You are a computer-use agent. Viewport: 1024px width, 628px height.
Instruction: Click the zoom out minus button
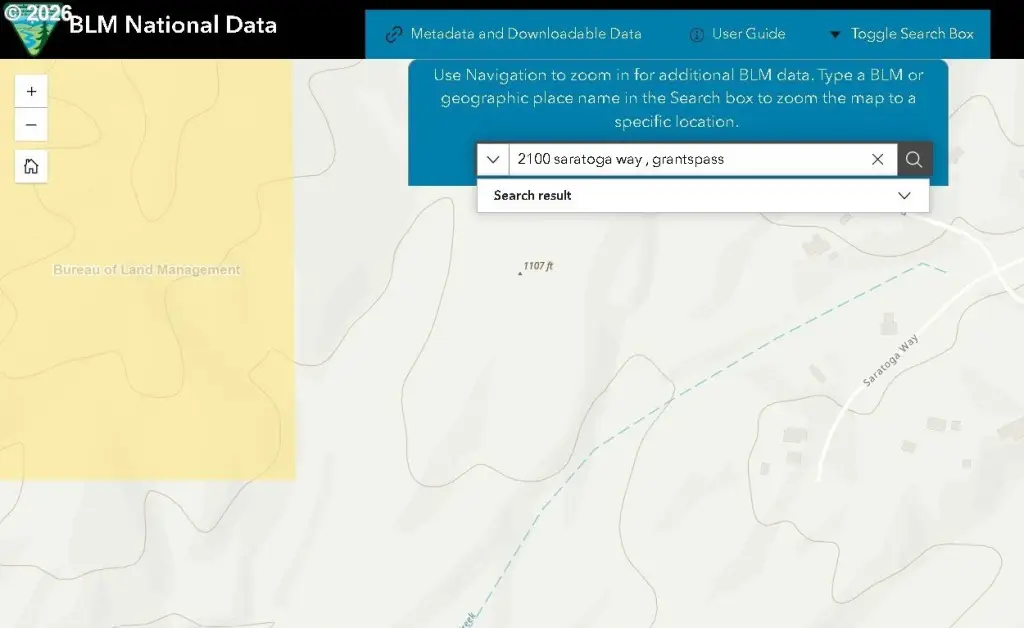coord(31,125)
